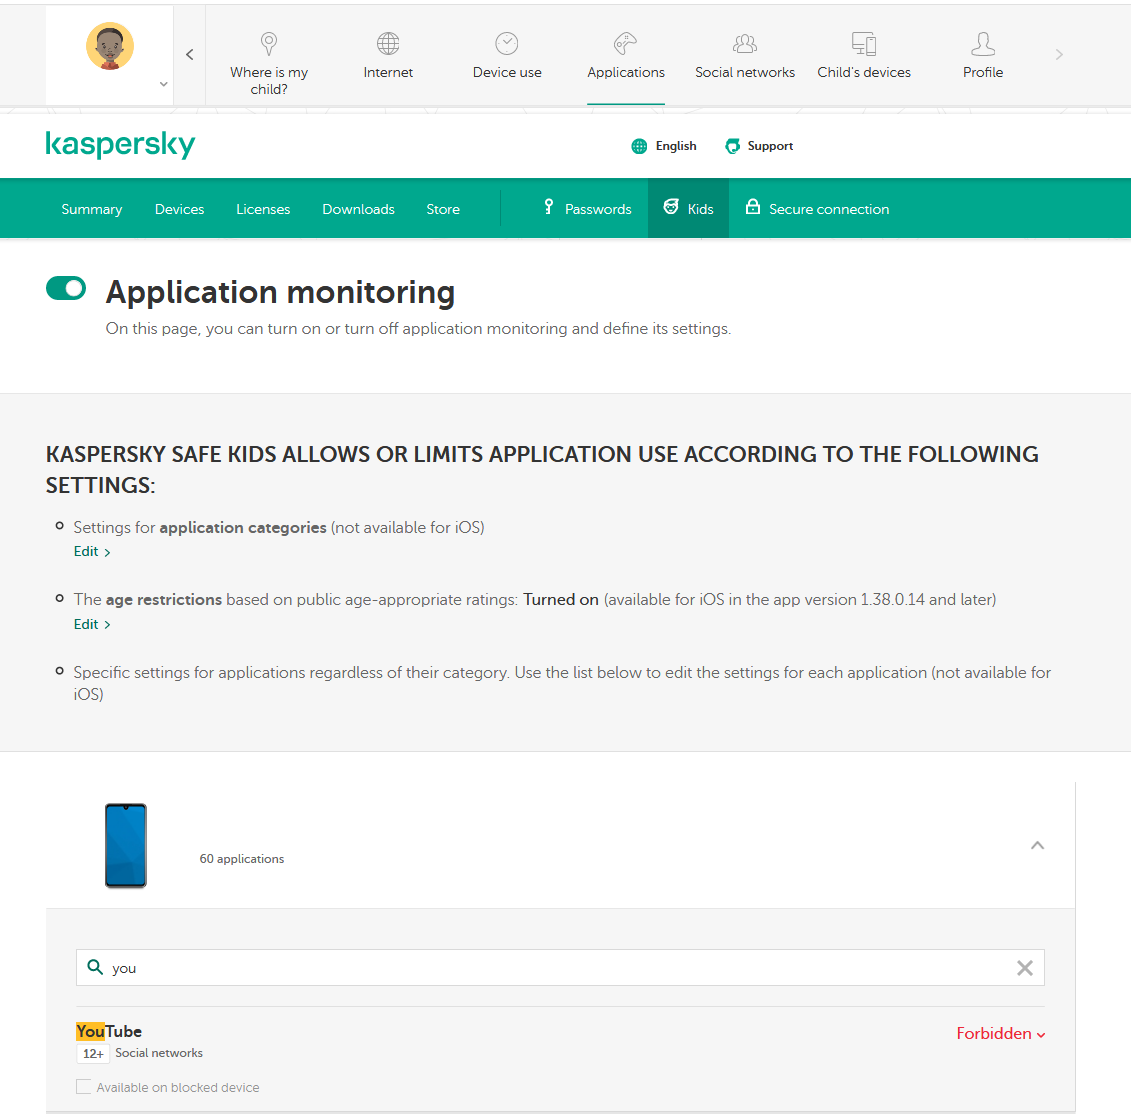Open the Social networks tab

(x=745, y=72)
